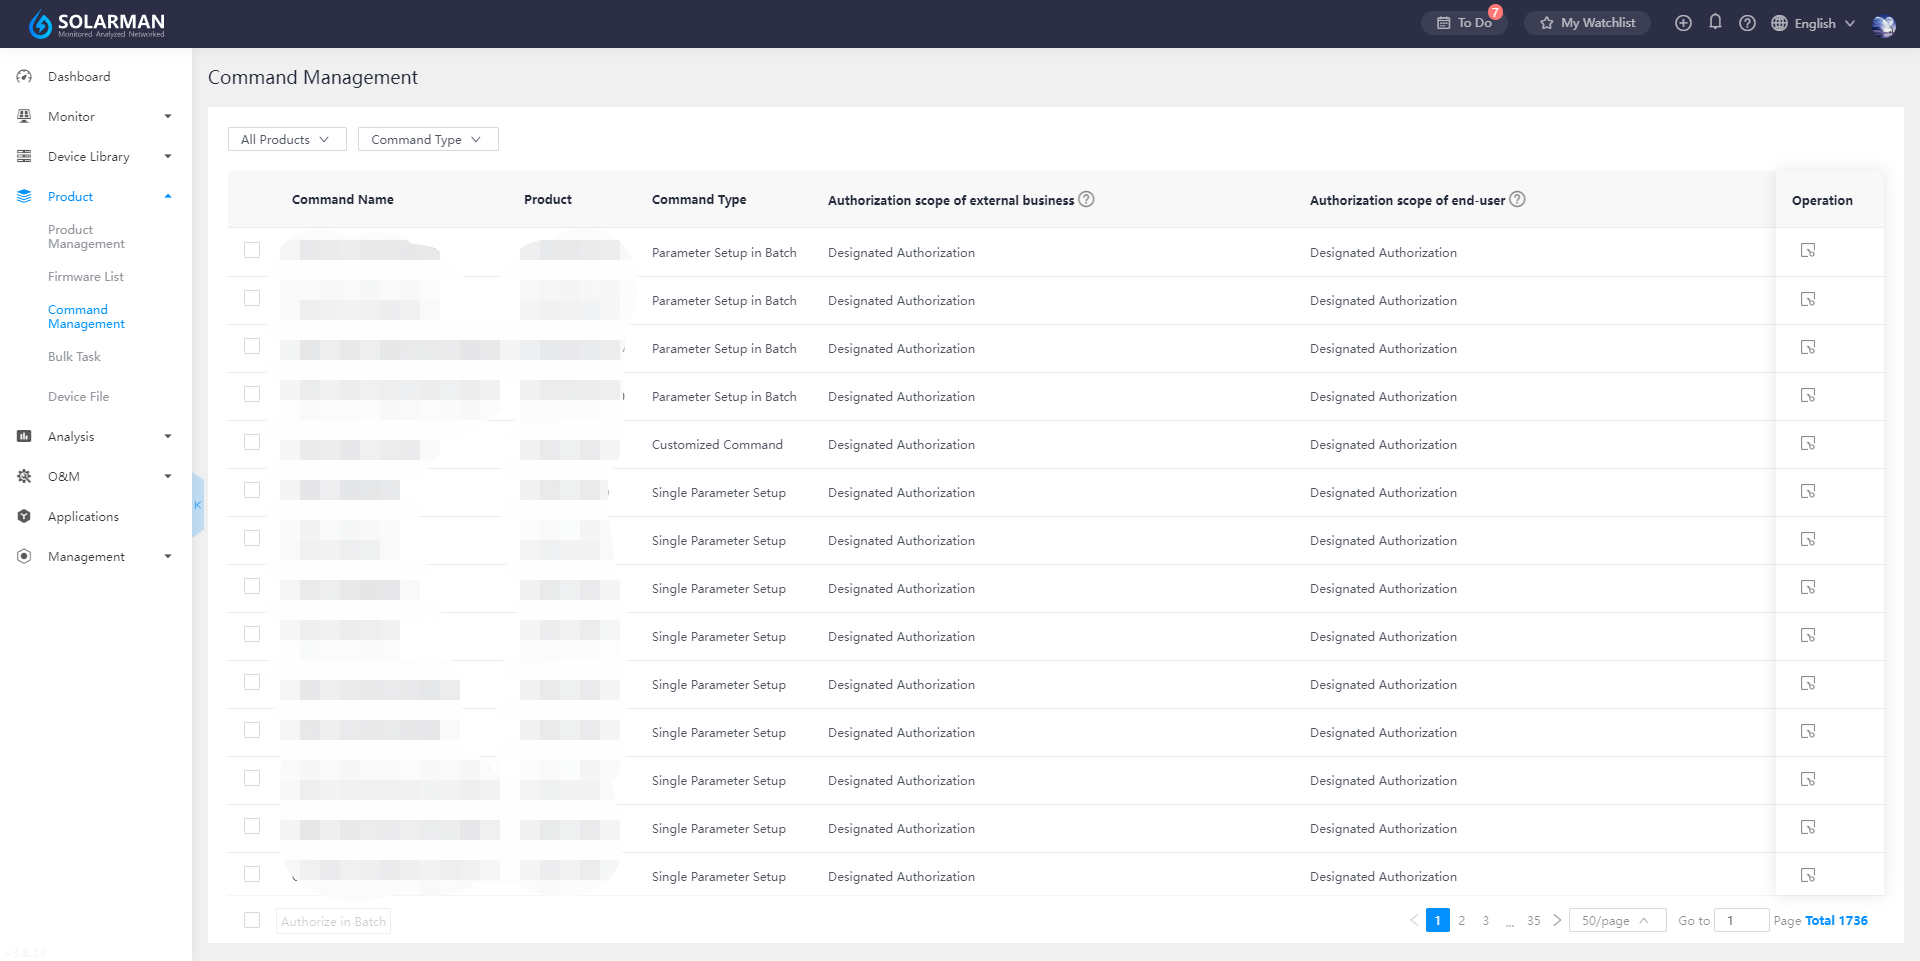Go to page 2
This screenshot has height=961, width=1920.
[x=1461, y=920]
